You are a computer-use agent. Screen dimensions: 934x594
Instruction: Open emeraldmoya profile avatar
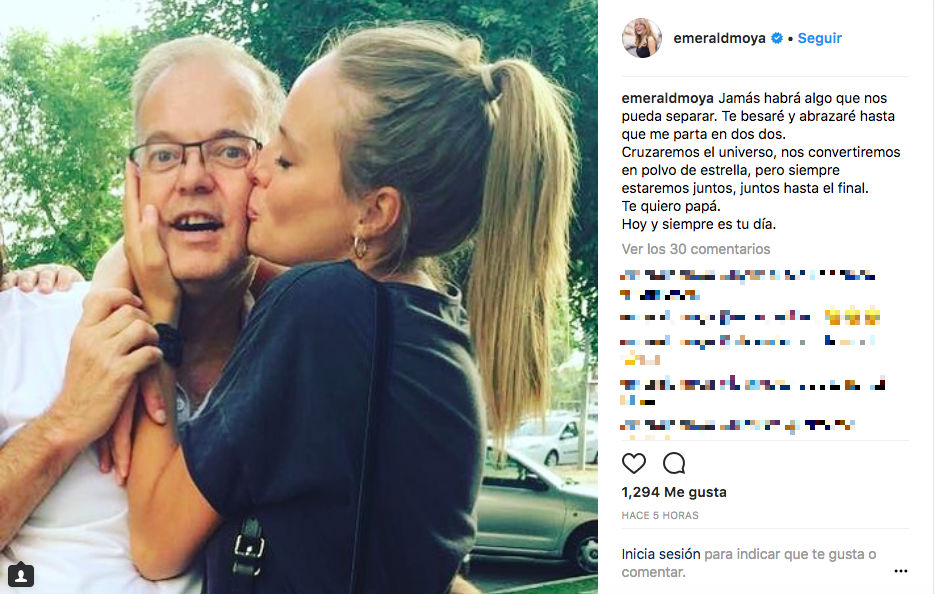642,38
